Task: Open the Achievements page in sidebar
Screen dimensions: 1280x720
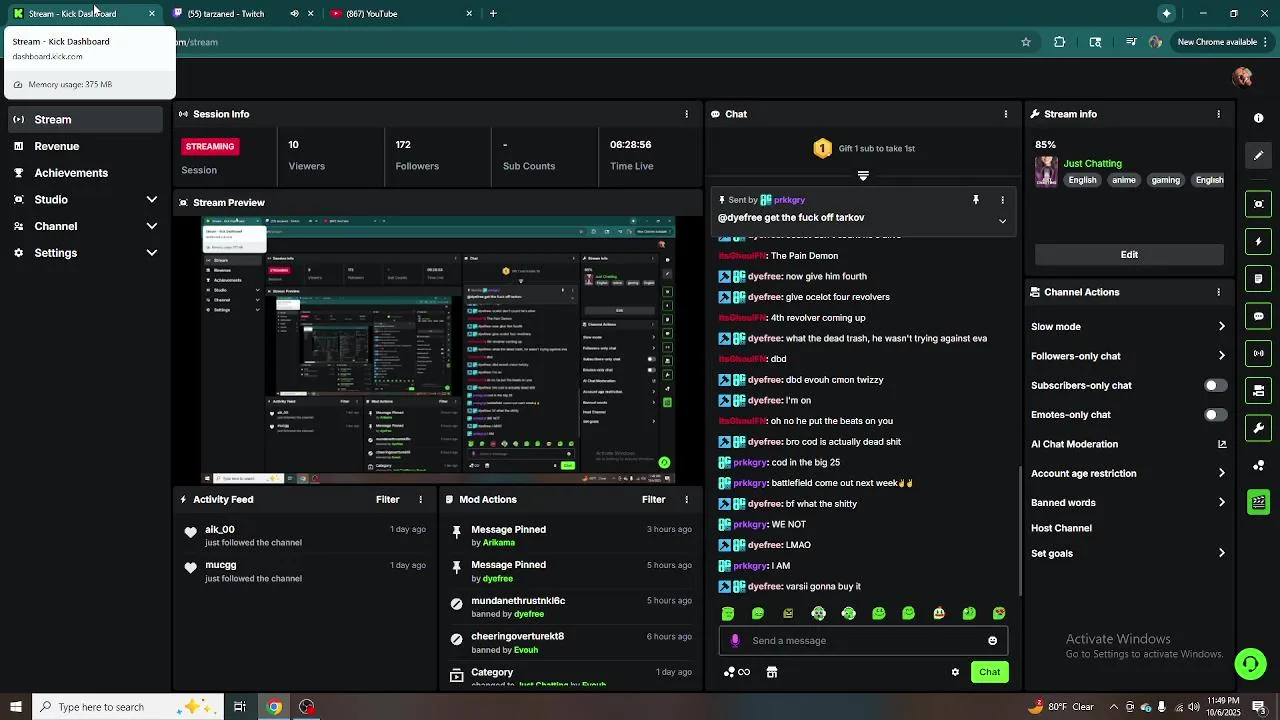Action: pos(86,172)
